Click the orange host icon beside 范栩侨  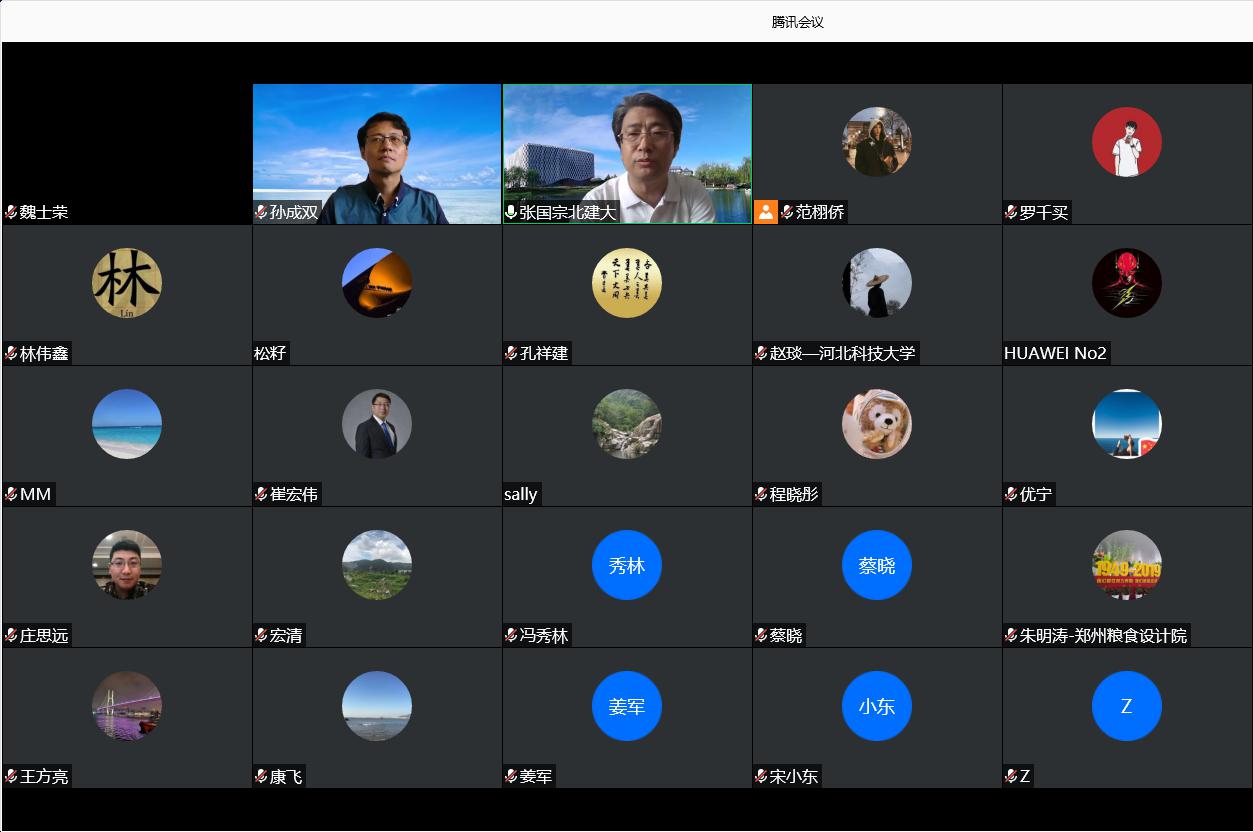click(766, 212)
